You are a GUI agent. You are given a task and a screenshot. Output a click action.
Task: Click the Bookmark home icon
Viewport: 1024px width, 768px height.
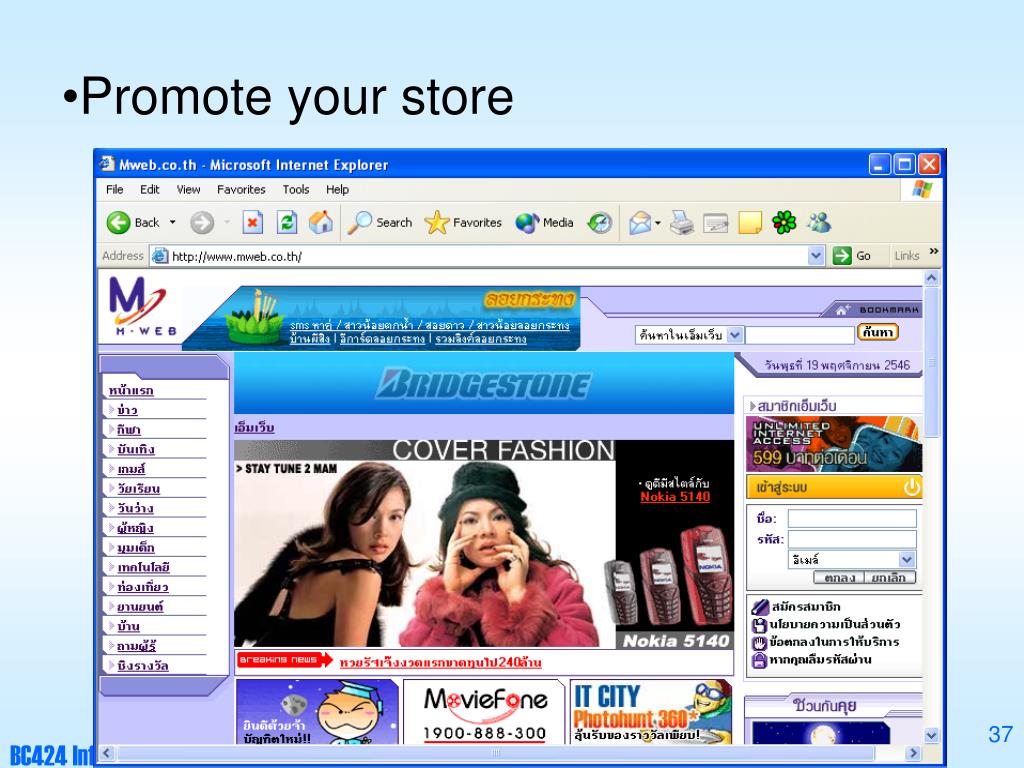click(x=842, y=310)
